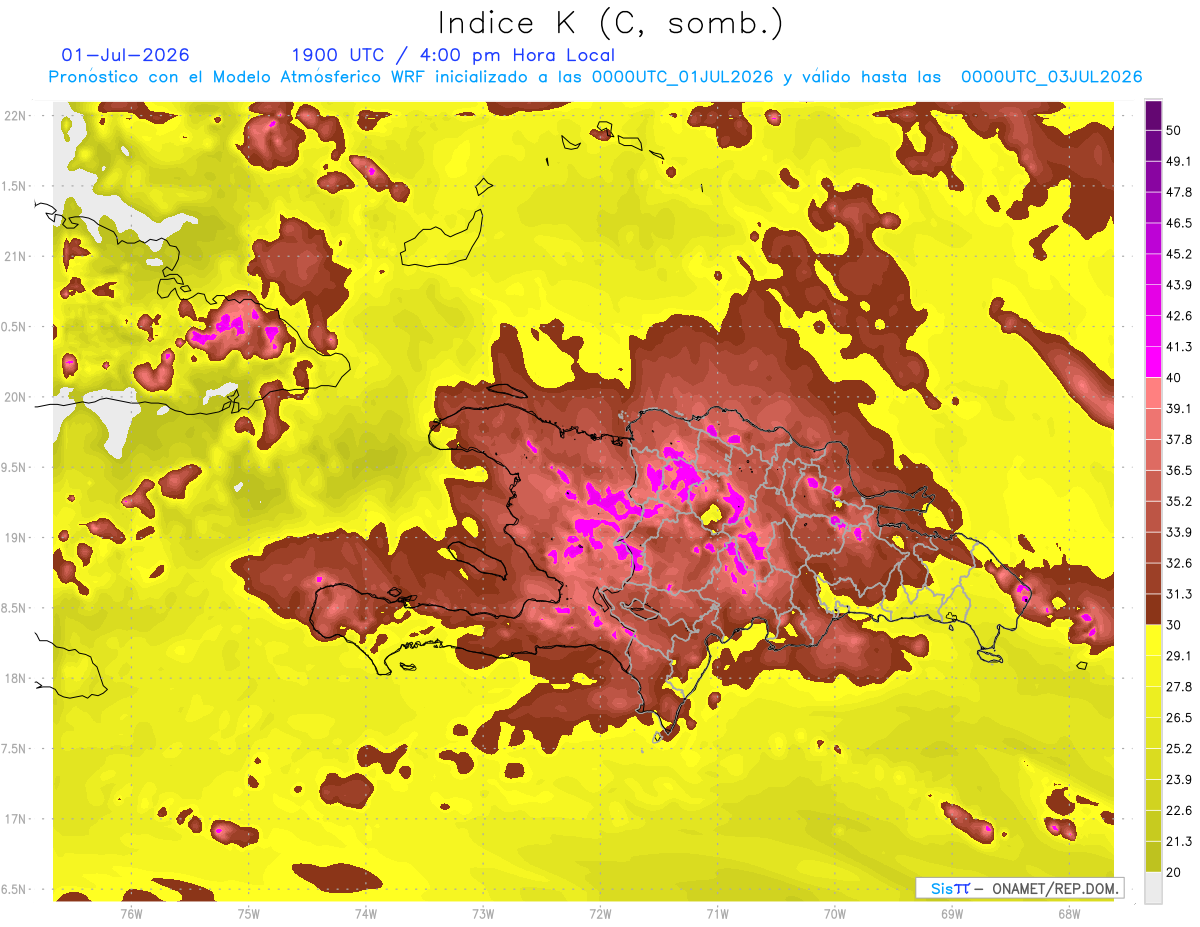Click the legend value "43.9"
Image resolution: width=1200 pixels, height=927 pixels.
tap(1179, 285)
